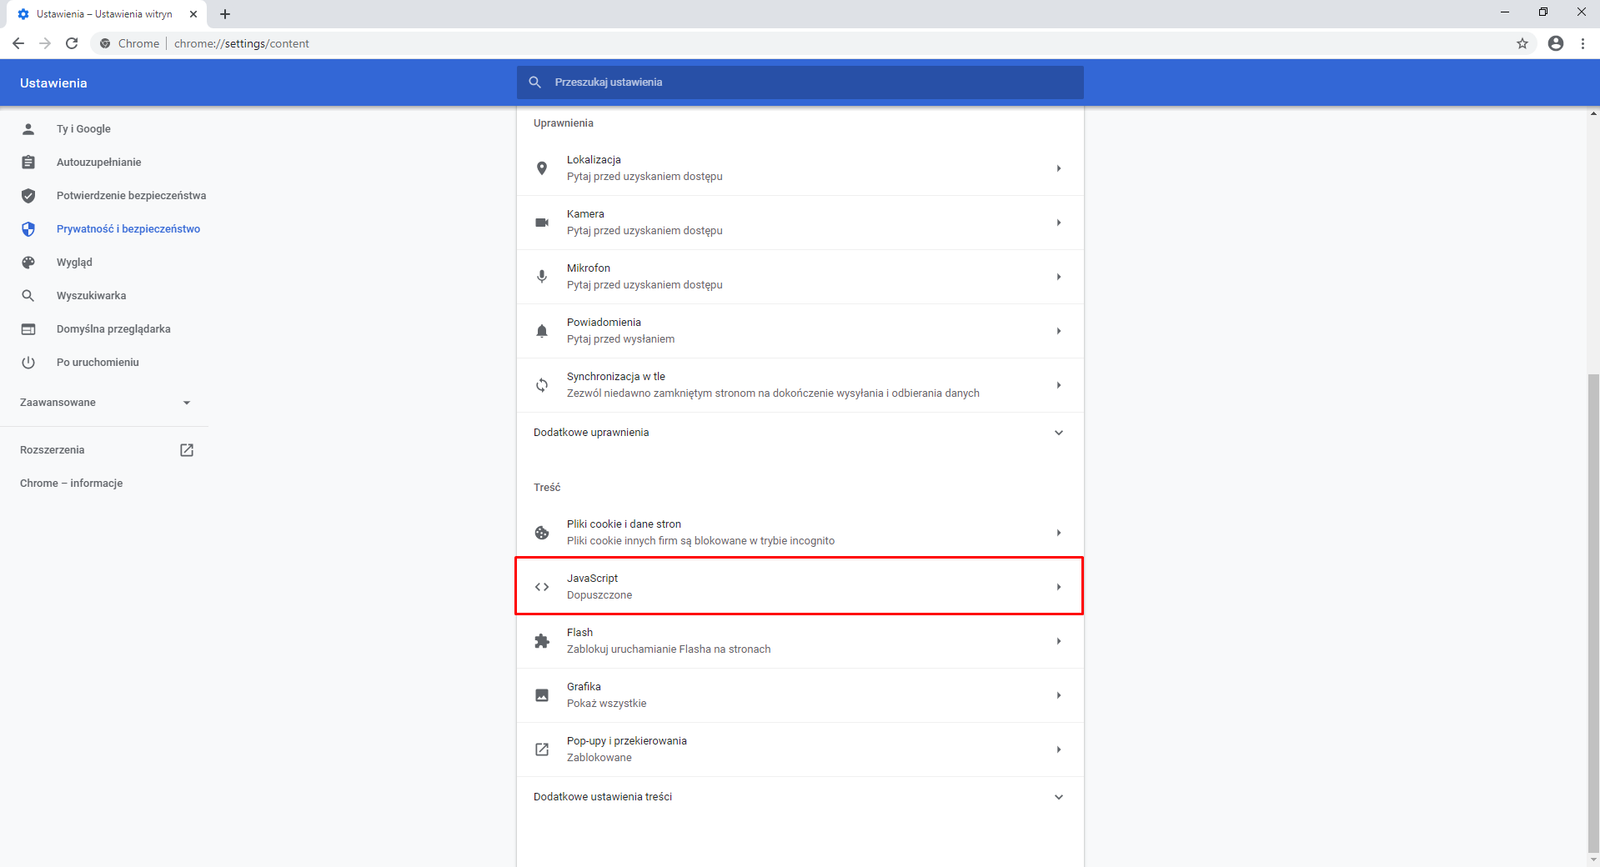Expand Dodatkowe ustawienia treści section

[1058, 797]
